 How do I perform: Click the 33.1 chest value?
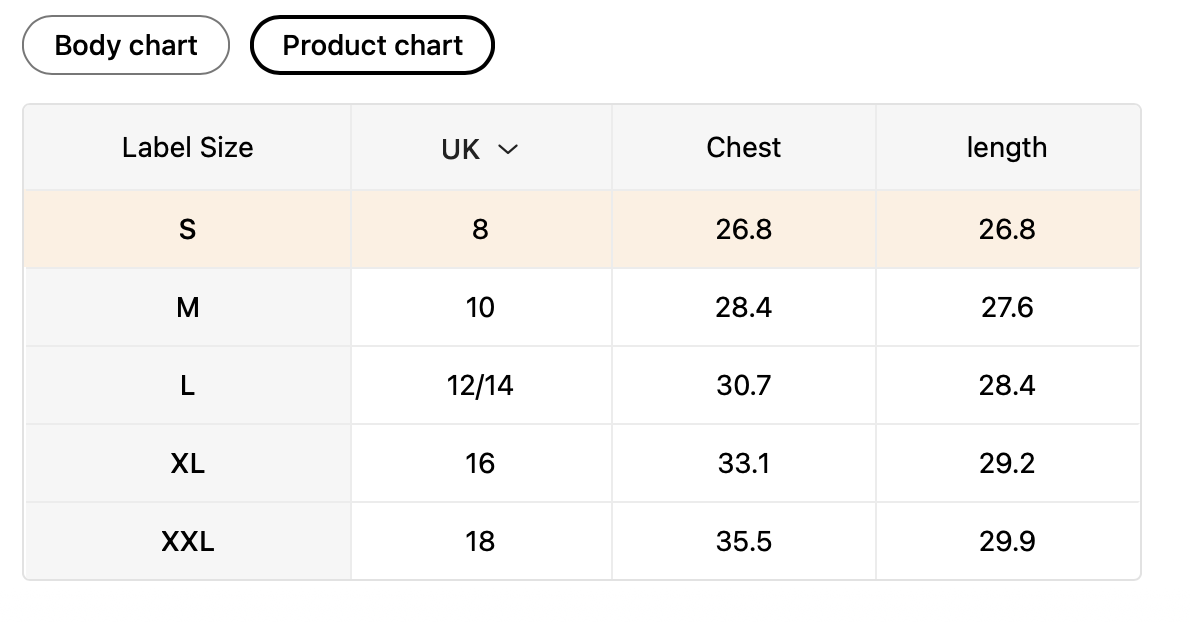(743, 464)
